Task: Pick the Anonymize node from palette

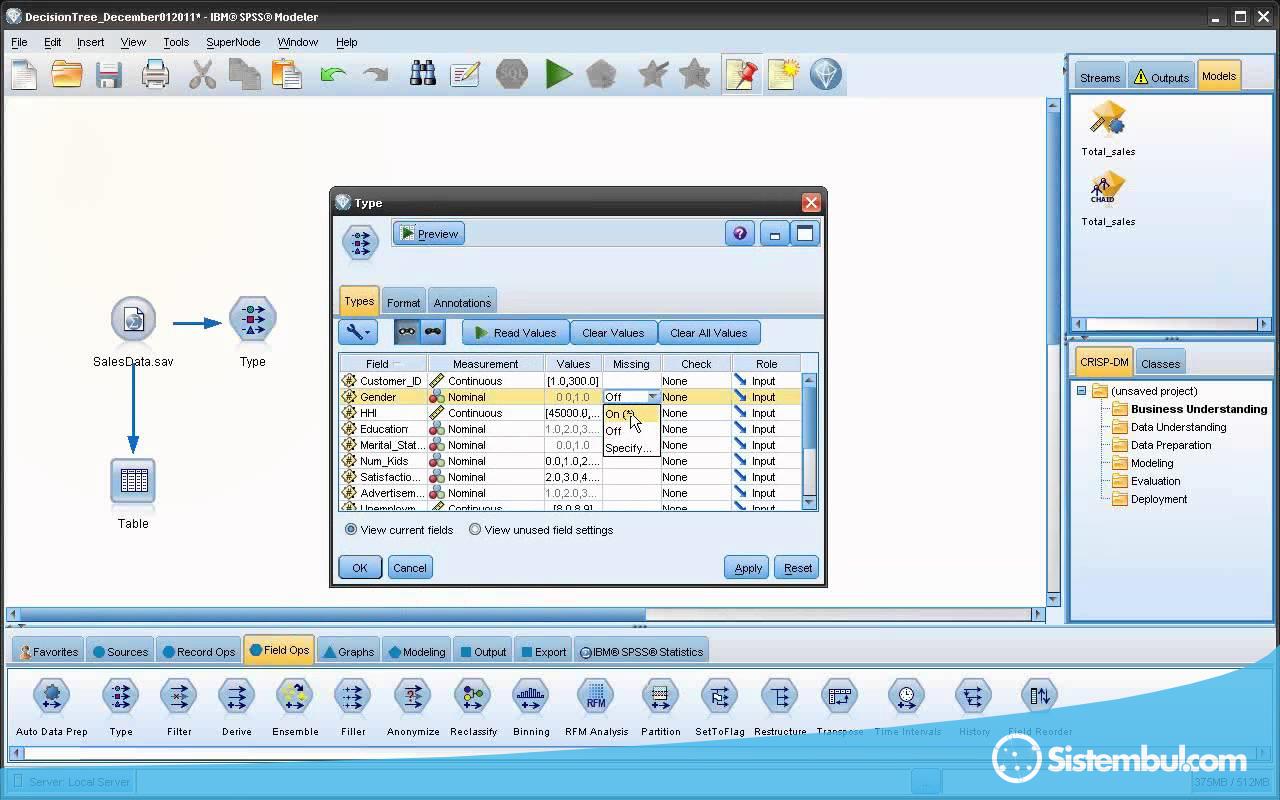Action: pyautogui.click(x=413, y=696)
